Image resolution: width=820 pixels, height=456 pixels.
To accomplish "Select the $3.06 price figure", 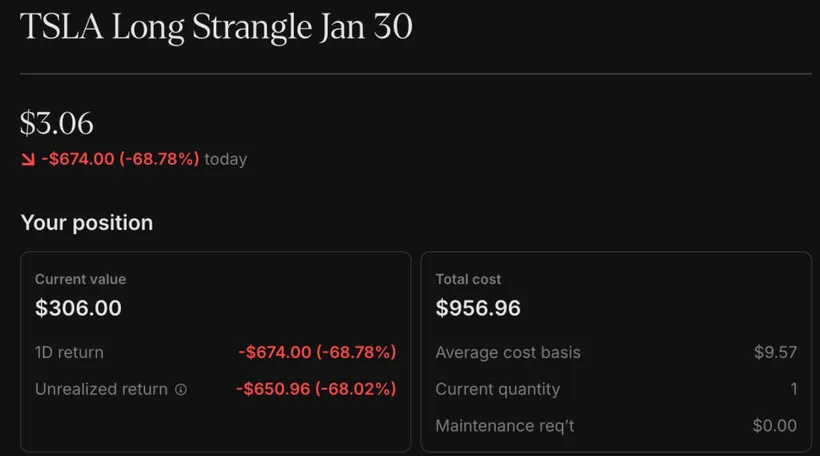I will 57,123.
